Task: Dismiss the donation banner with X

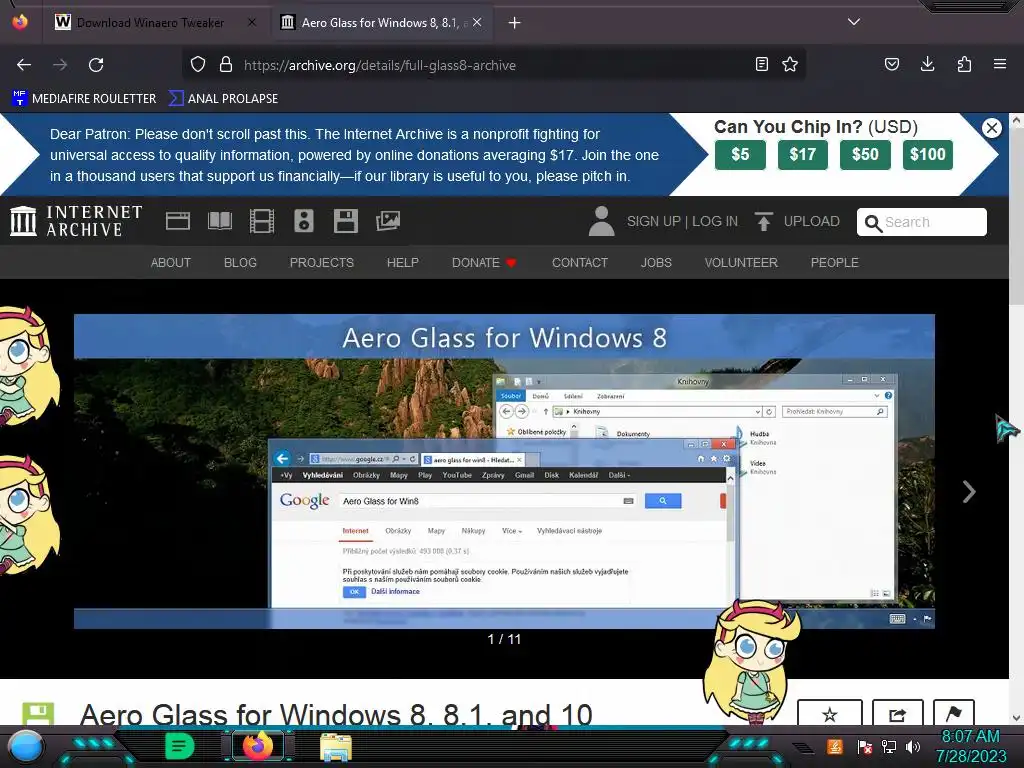Action: [991, 128]
